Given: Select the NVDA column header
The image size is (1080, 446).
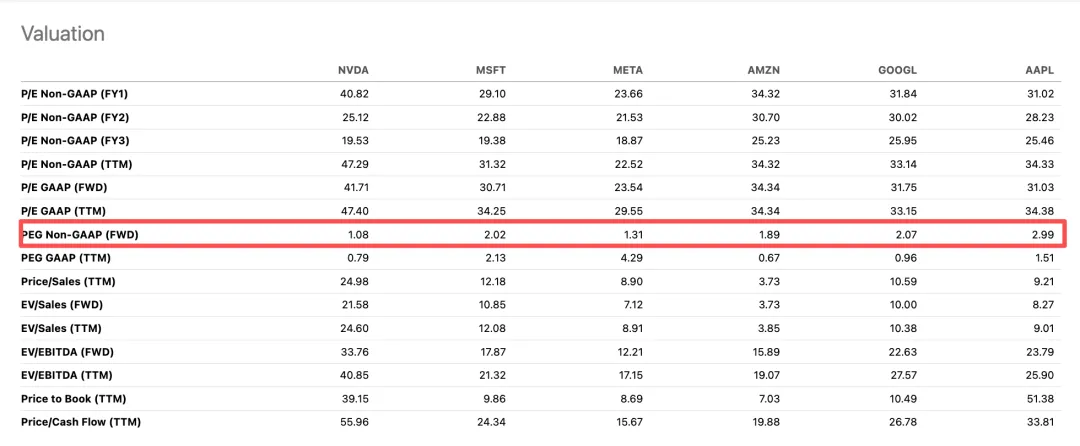Looking at the screenshot, I should [354, 71].
